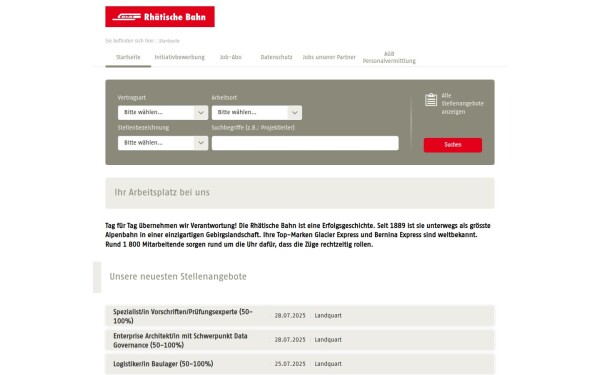Open the Datenschutz tab
This screenshot has height=375, width=600.
click(276, 57)
